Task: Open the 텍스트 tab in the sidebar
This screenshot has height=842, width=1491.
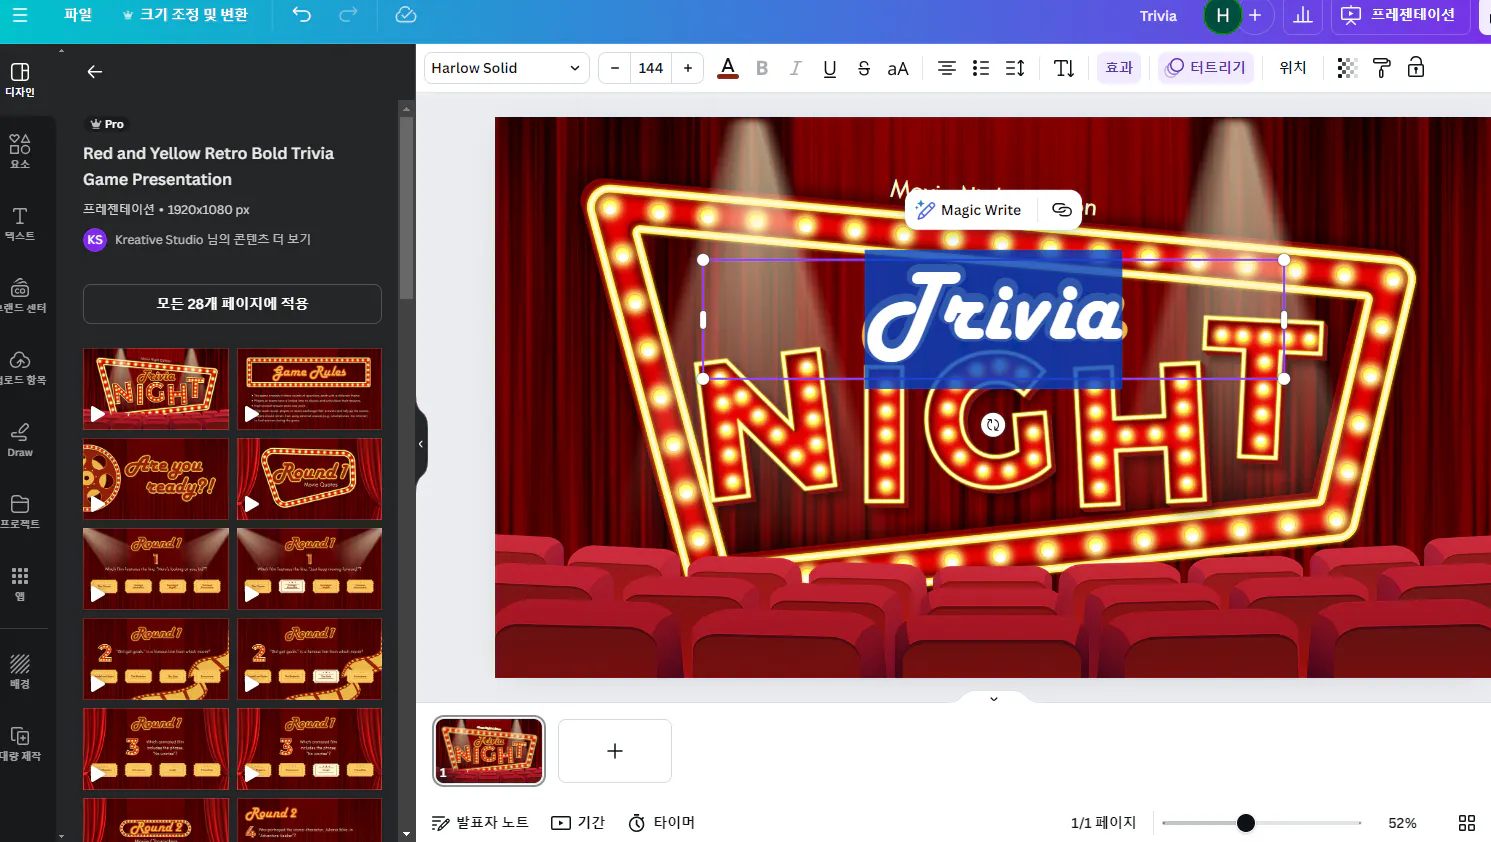Action: (20, 224)
